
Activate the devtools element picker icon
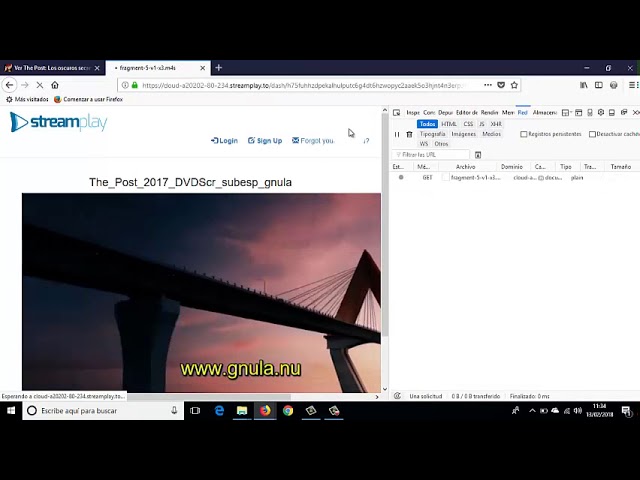(x=396, y=113)
